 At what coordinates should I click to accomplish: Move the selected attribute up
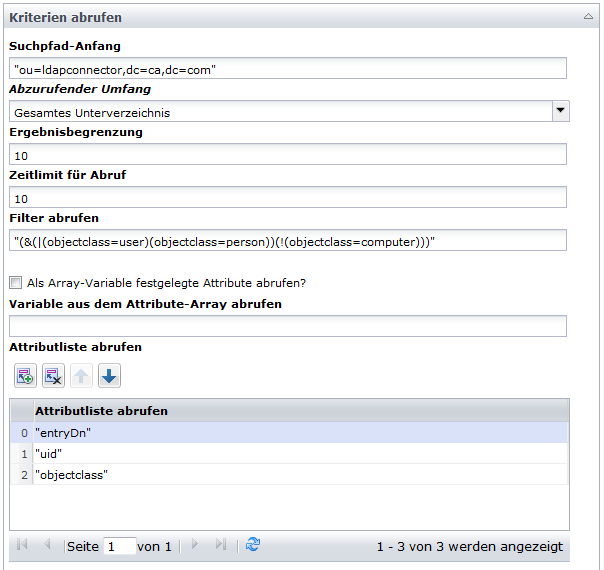click(x=81, y=376)
